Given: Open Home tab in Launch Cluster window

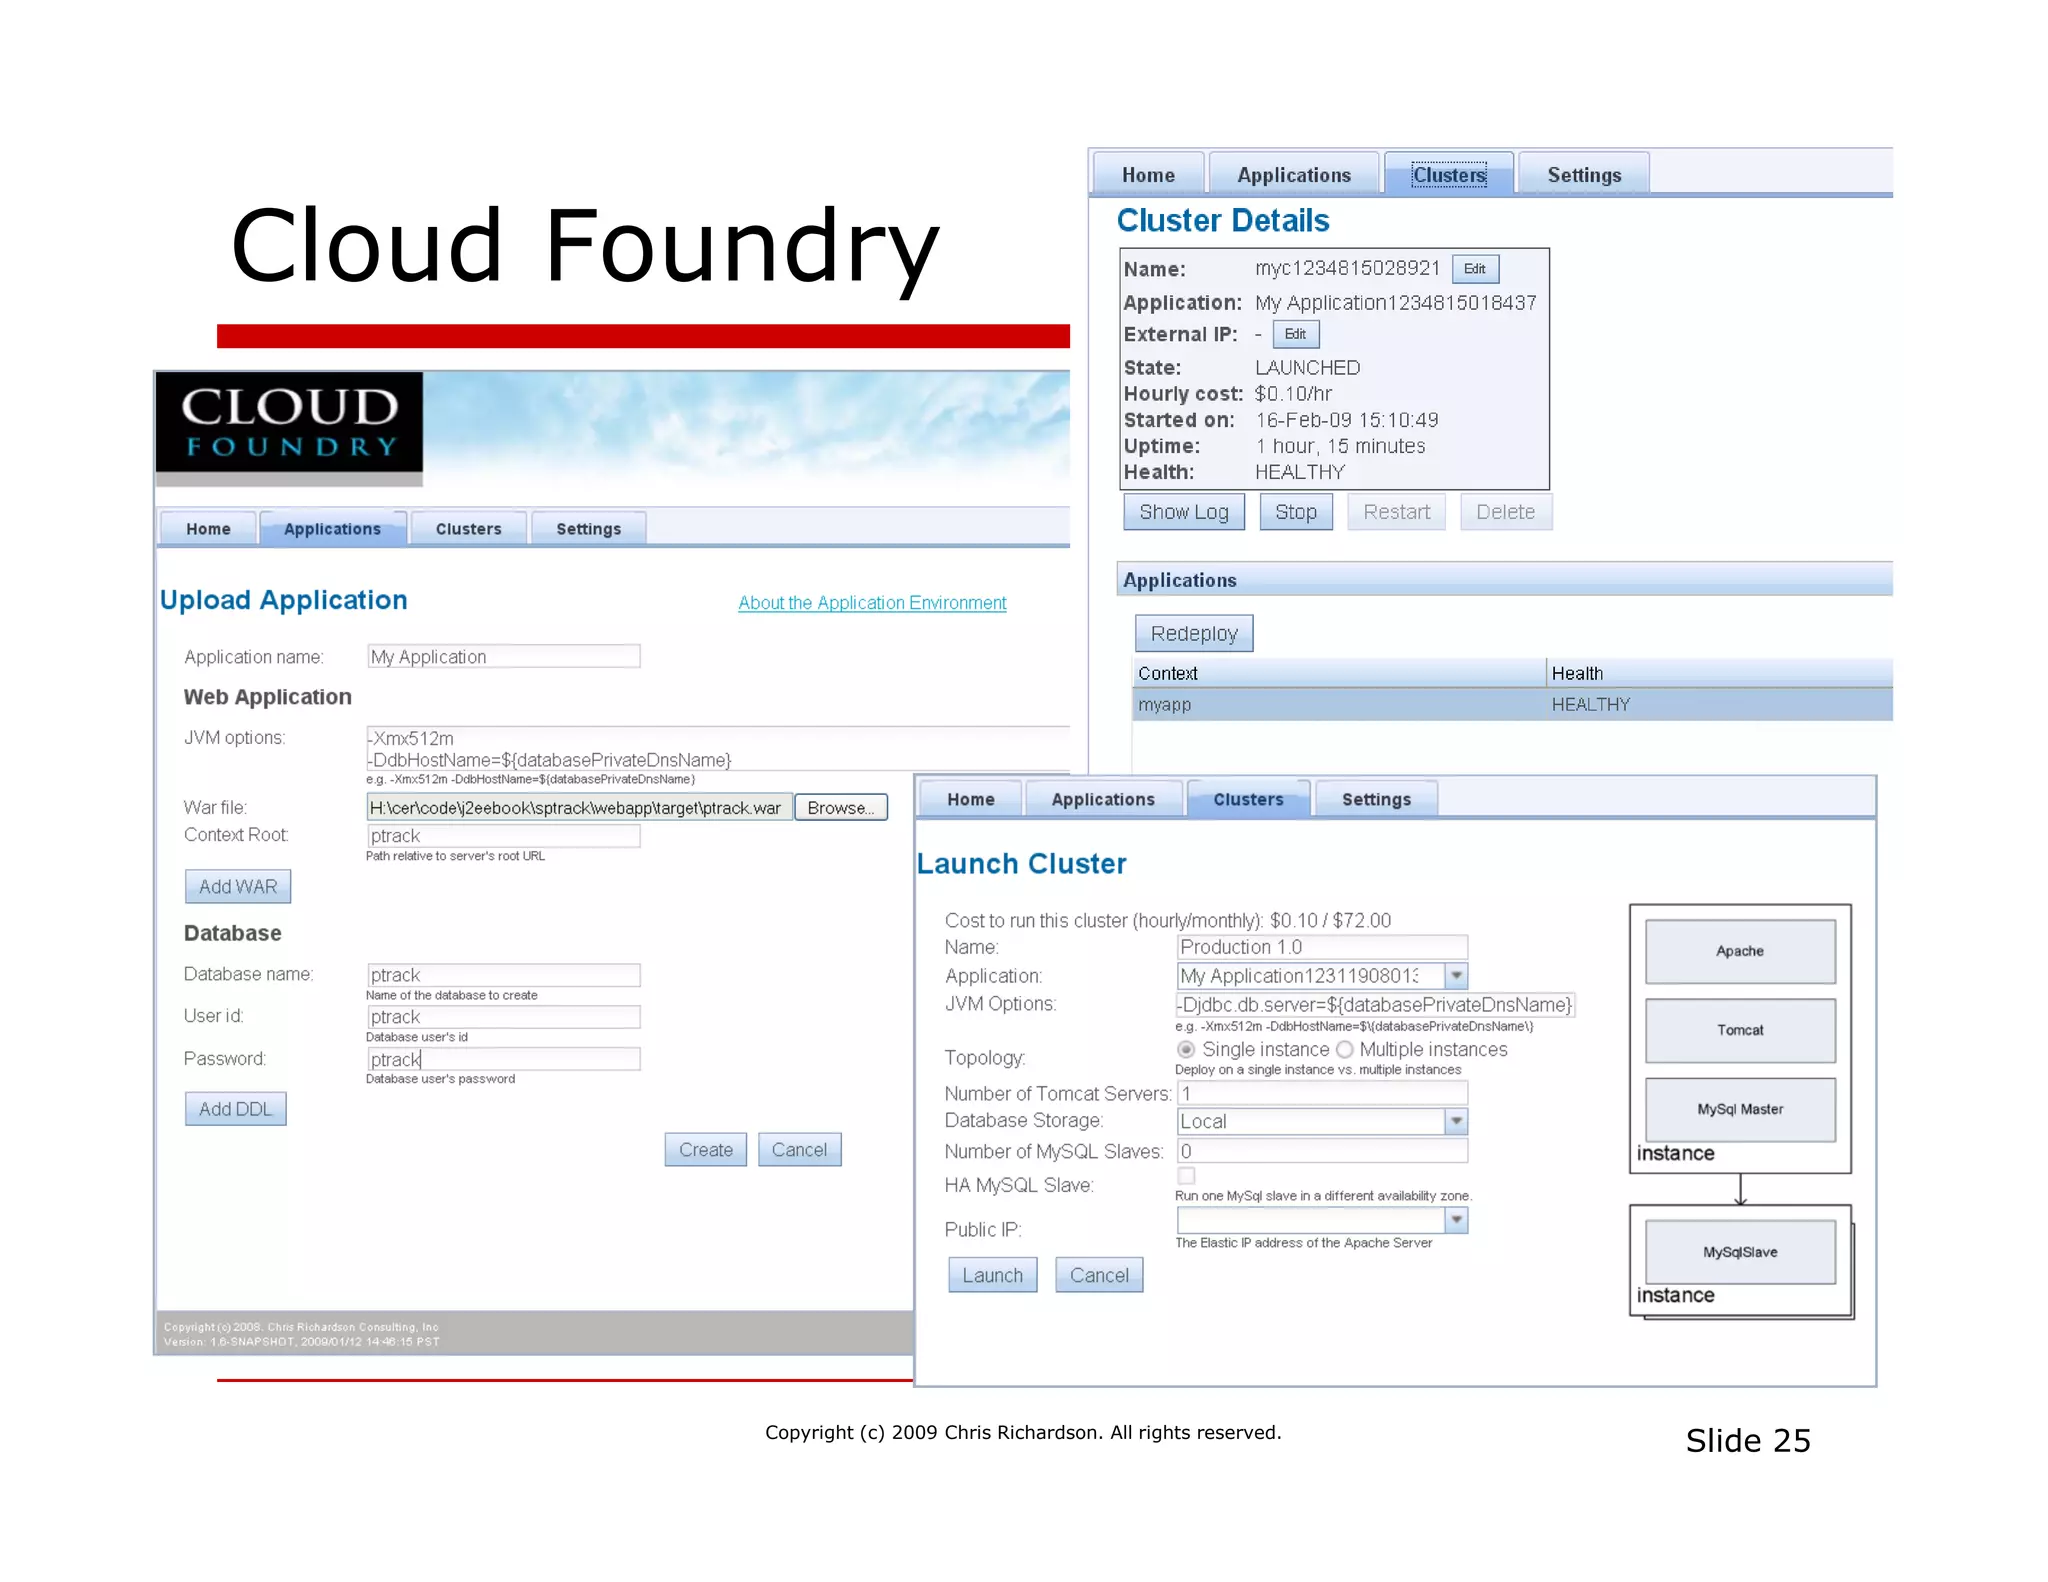Looking at the screenshot, I should pos(970,799).
